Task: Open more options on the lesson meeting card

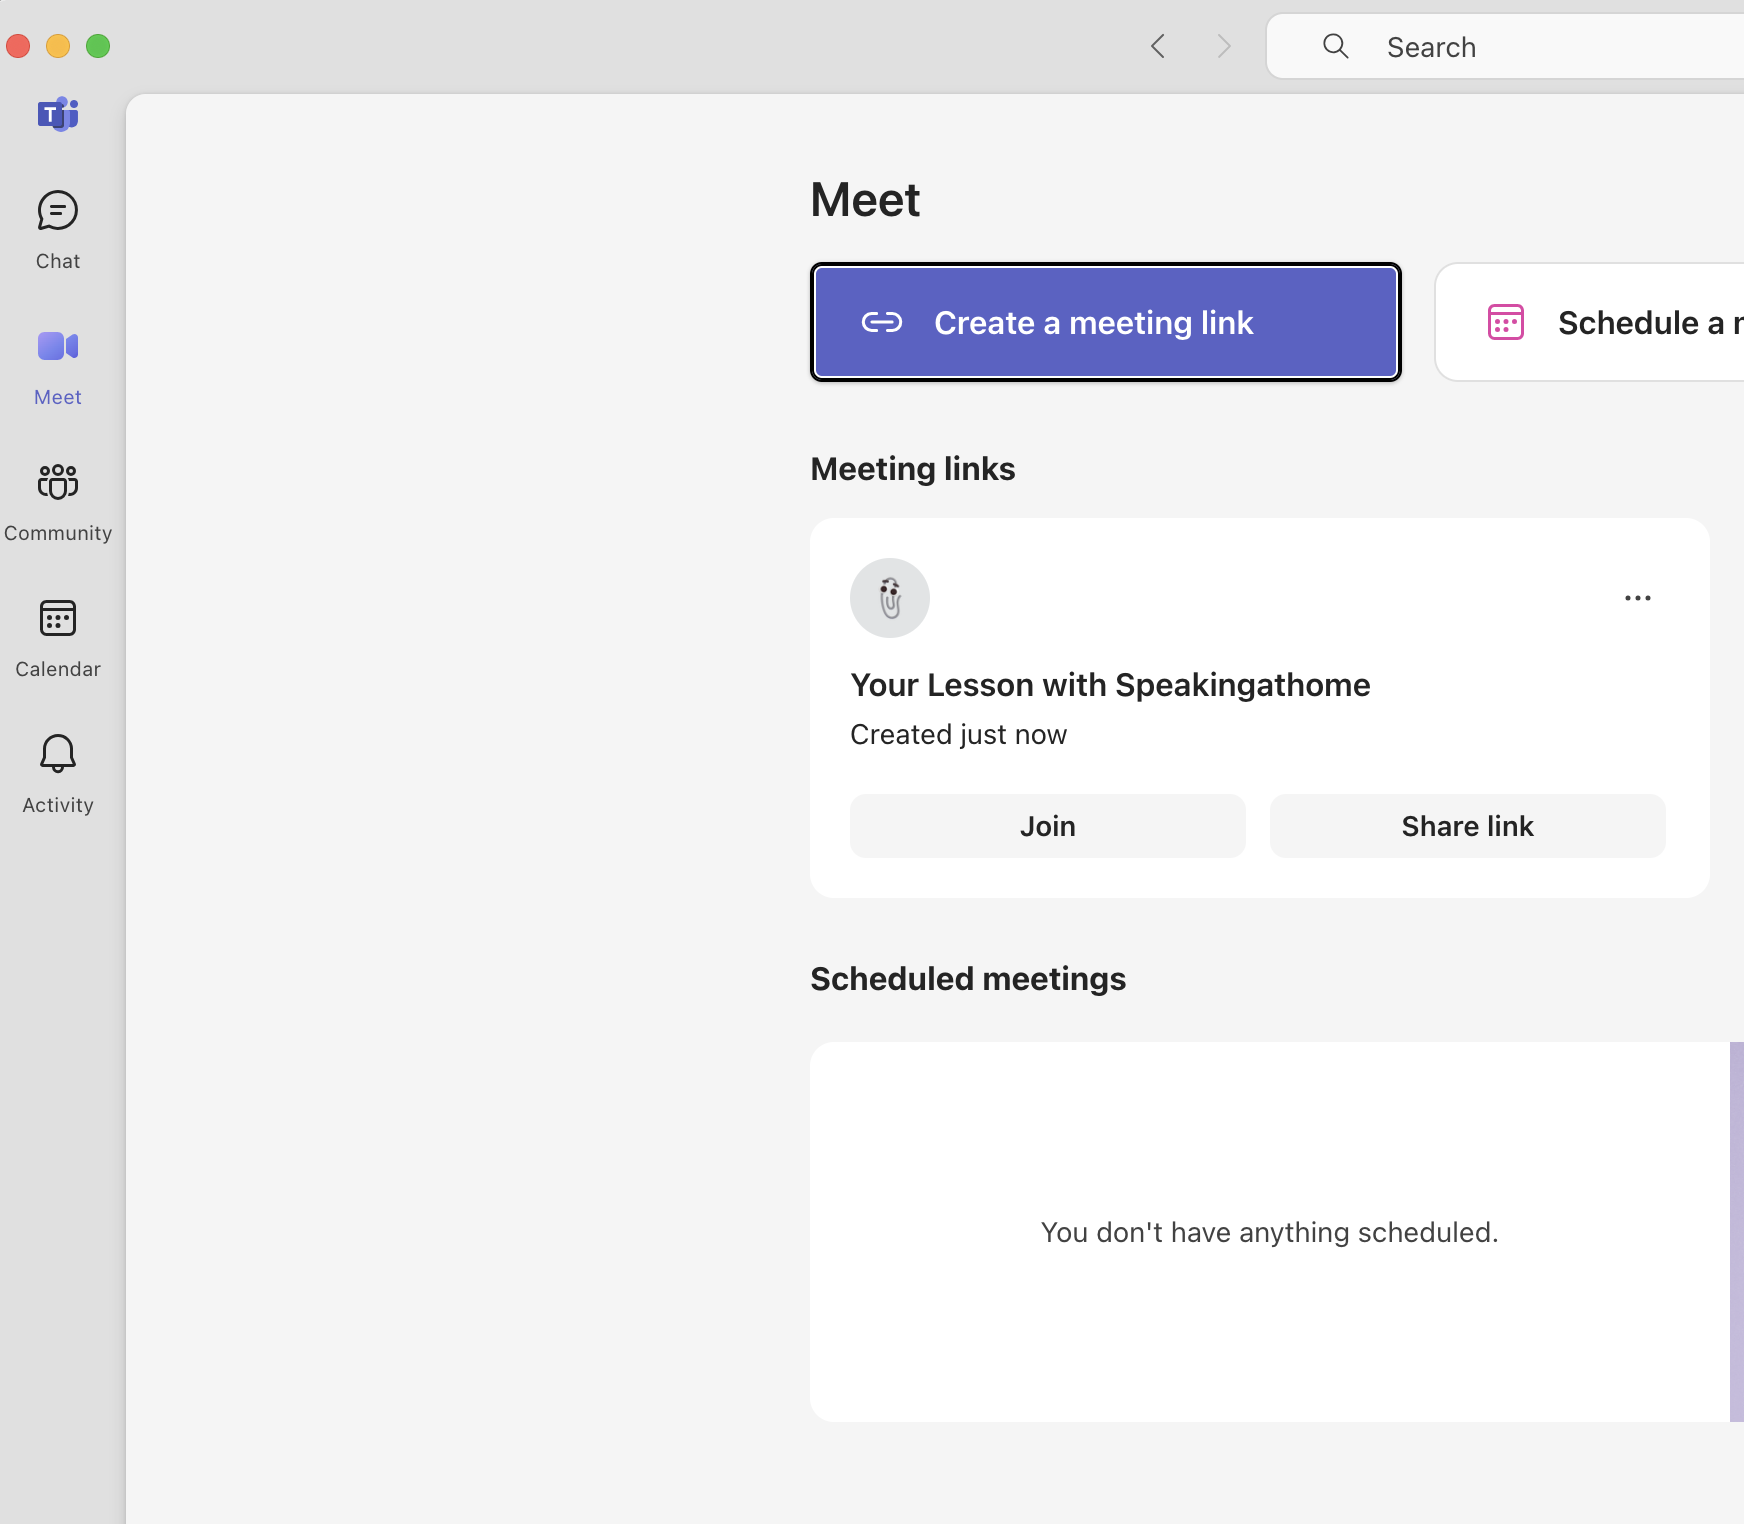Action: click(x=1637, y=598)
